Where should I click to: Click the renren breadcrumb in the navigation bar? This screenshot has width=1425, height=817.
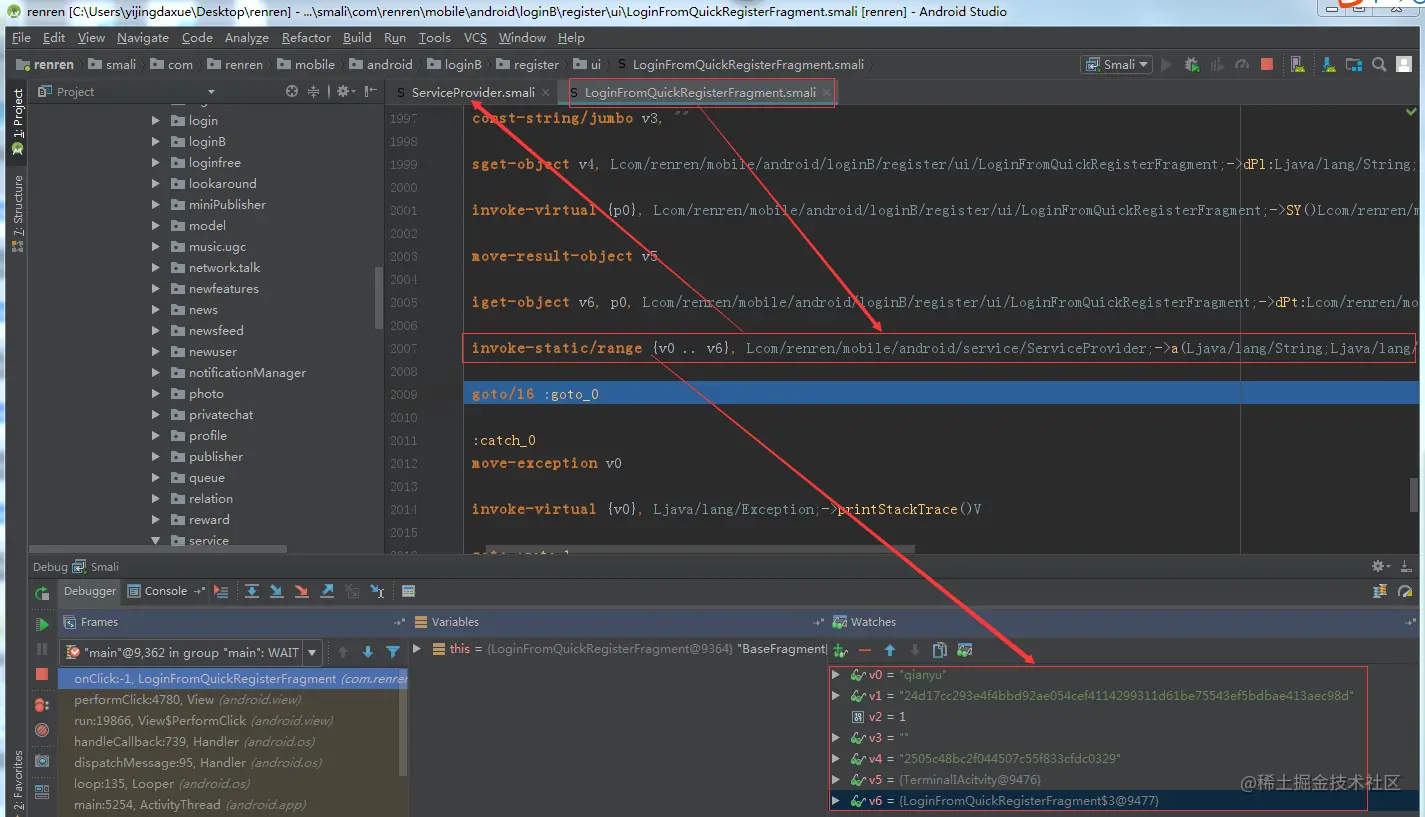click(x=44, y=64)
